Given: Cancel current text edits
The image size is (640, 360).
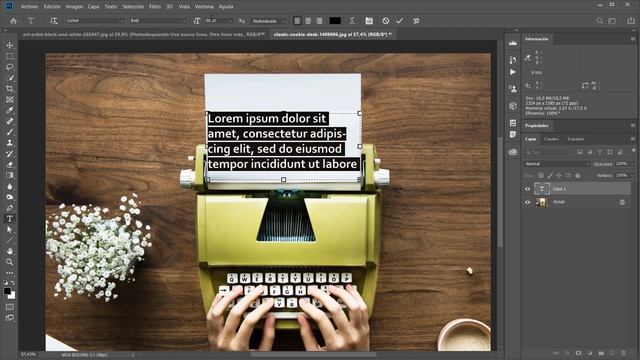Looking at the screenshot, I should 386,21.
